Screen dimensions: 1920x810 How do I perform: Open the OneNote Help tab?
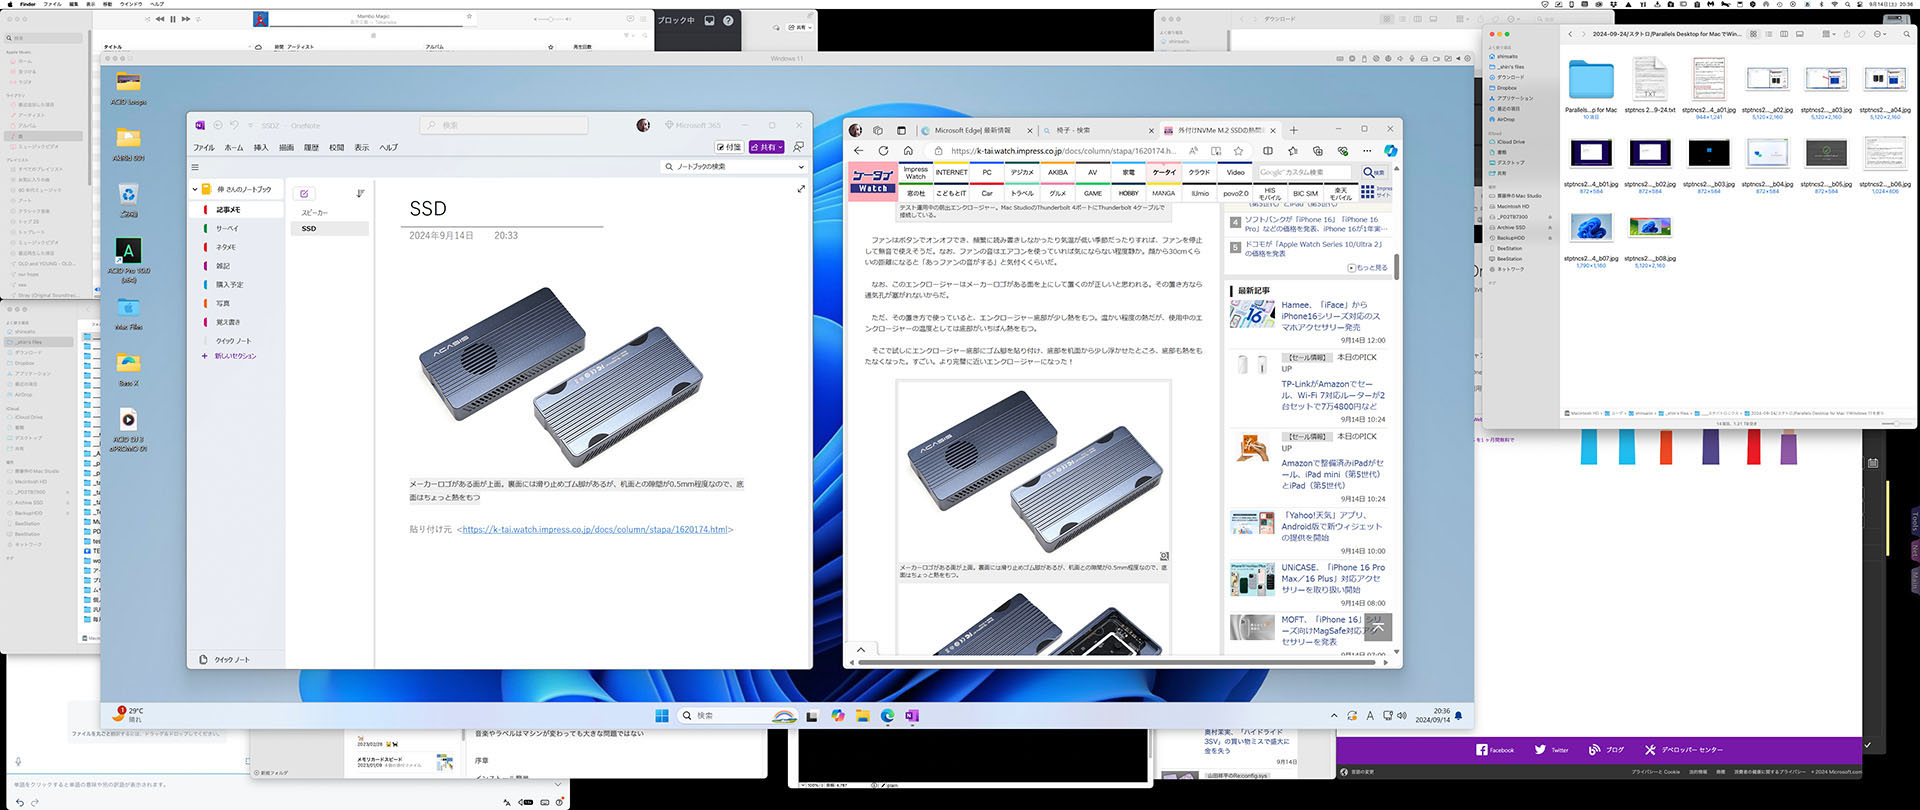click(x=388, y=147)
